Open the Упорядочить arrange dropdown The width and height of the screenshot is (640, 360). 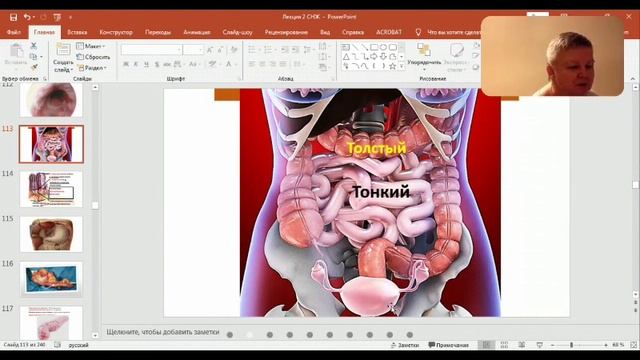(x=424, y=57)
